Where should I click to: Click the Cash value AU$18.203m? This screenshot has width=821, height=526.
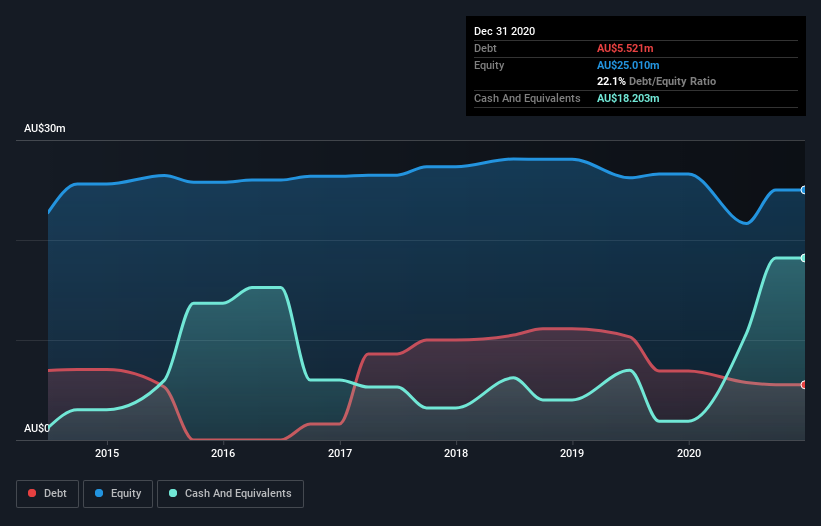pyautogui.click(x=628, y=98)
